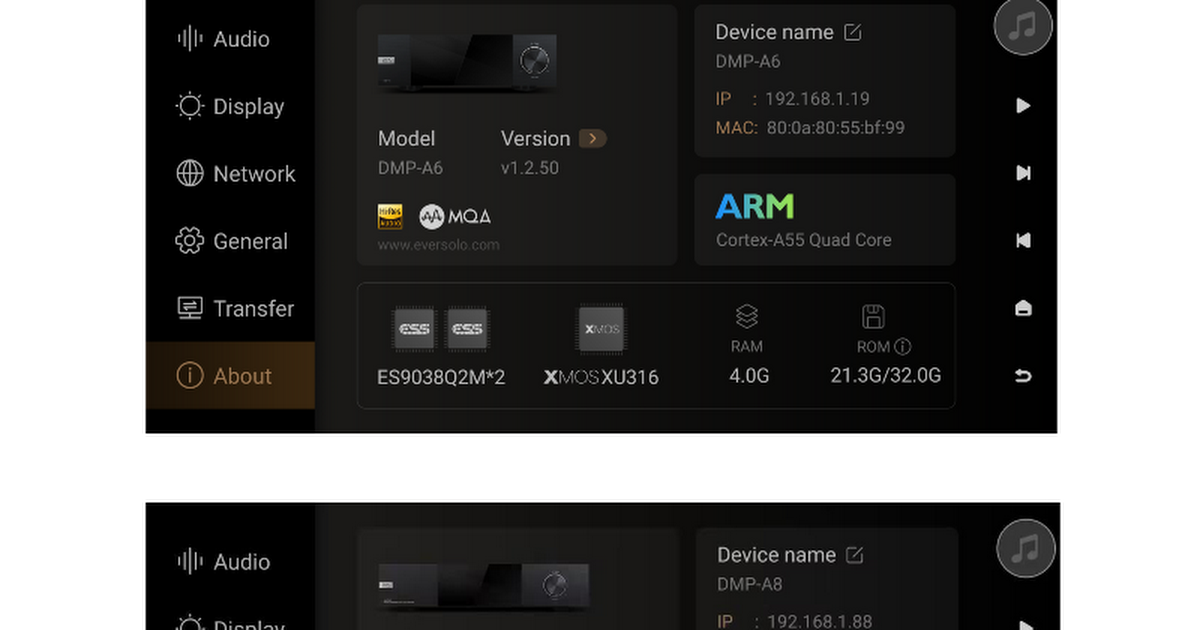The width and height of the screenshot is (1200, 630).
Task: Click the IP address 192.168.1.19
Action: [x=817, y=99]
